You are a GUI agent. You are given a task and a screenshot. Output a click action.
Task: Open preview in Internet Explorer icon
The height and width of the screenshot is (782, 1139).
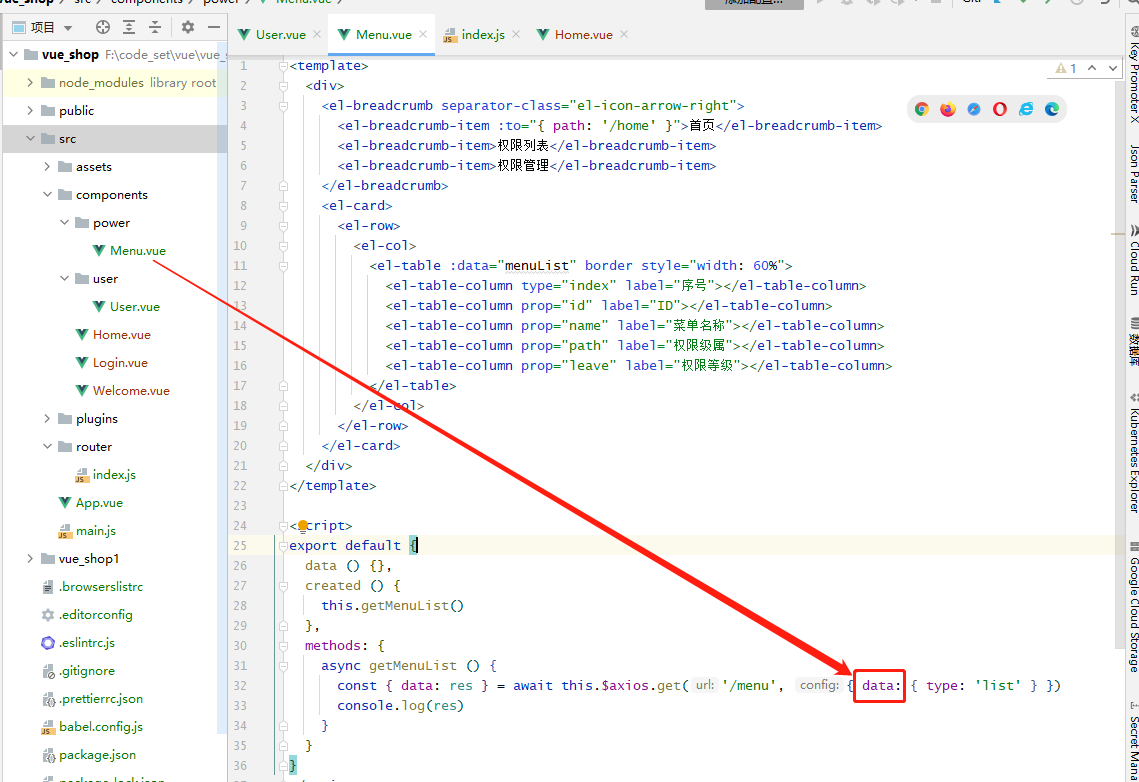pyautogui.click(x=1026, y=109)
